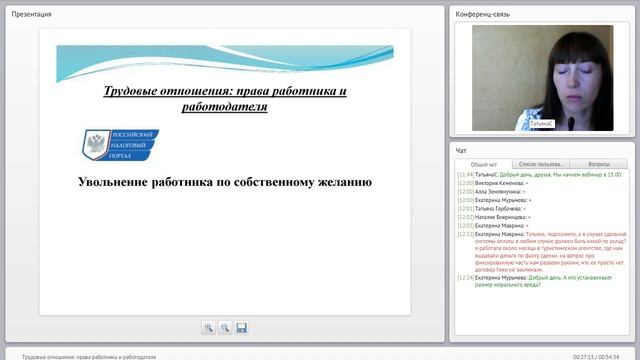The height and width of the screenshot is (360, 640).
Task: Click Екатерина Мурычева's 12:00 chat entry
Action: click(x=494, y=200)
